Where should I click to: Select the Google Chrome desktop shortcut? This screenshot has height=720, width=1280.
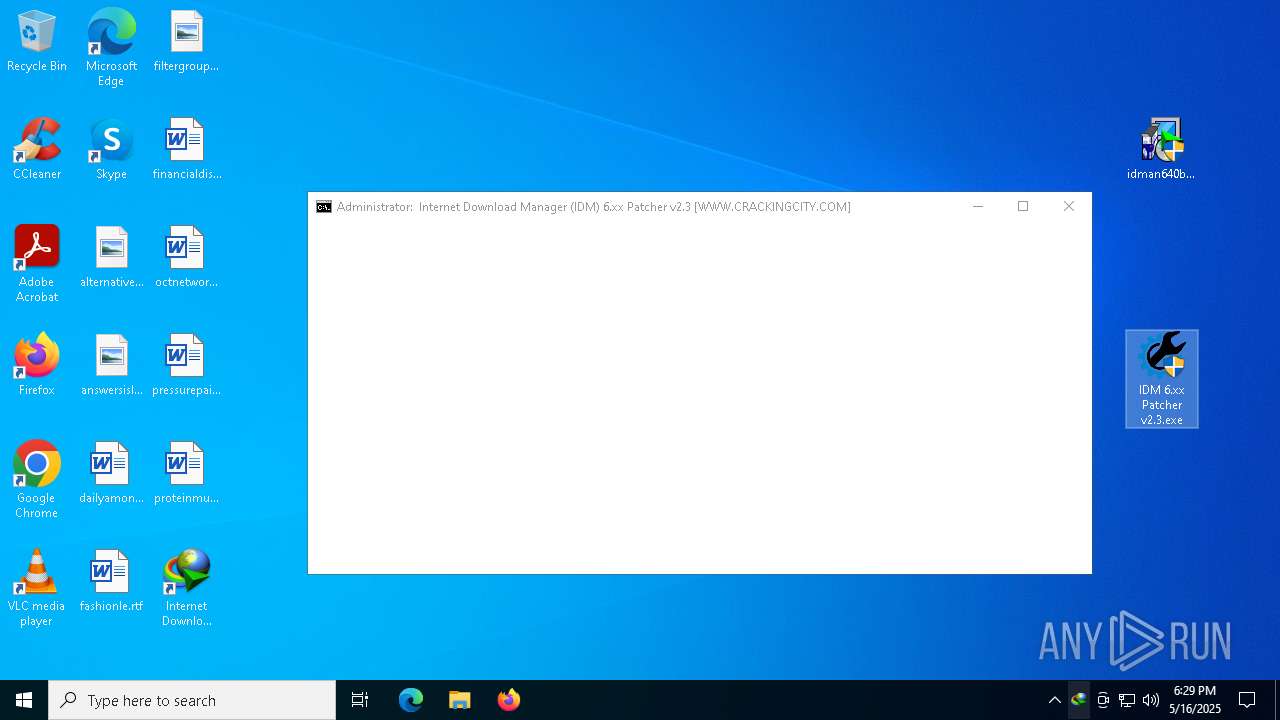[37, 479]
